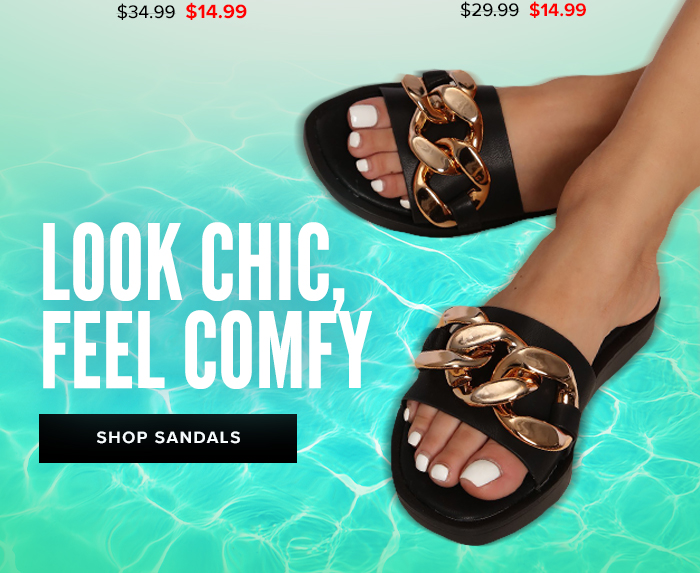700x573 pixels.
Task: Select the $34.99 original price
Action: coord(146,12)
